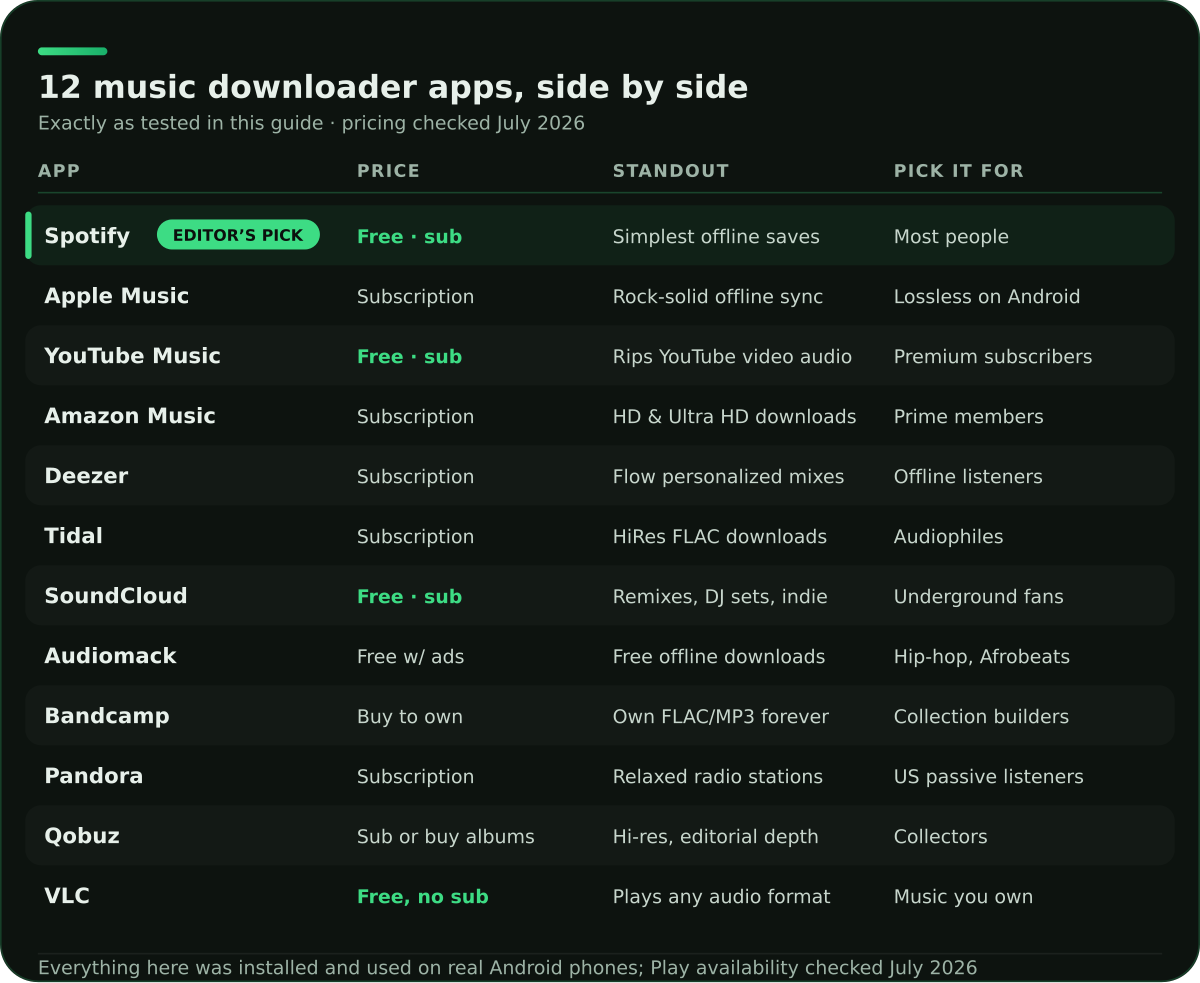Click 'Relaxed radio stations' standout text
The width and height of the screenshot is (1200, 983).
718,777
